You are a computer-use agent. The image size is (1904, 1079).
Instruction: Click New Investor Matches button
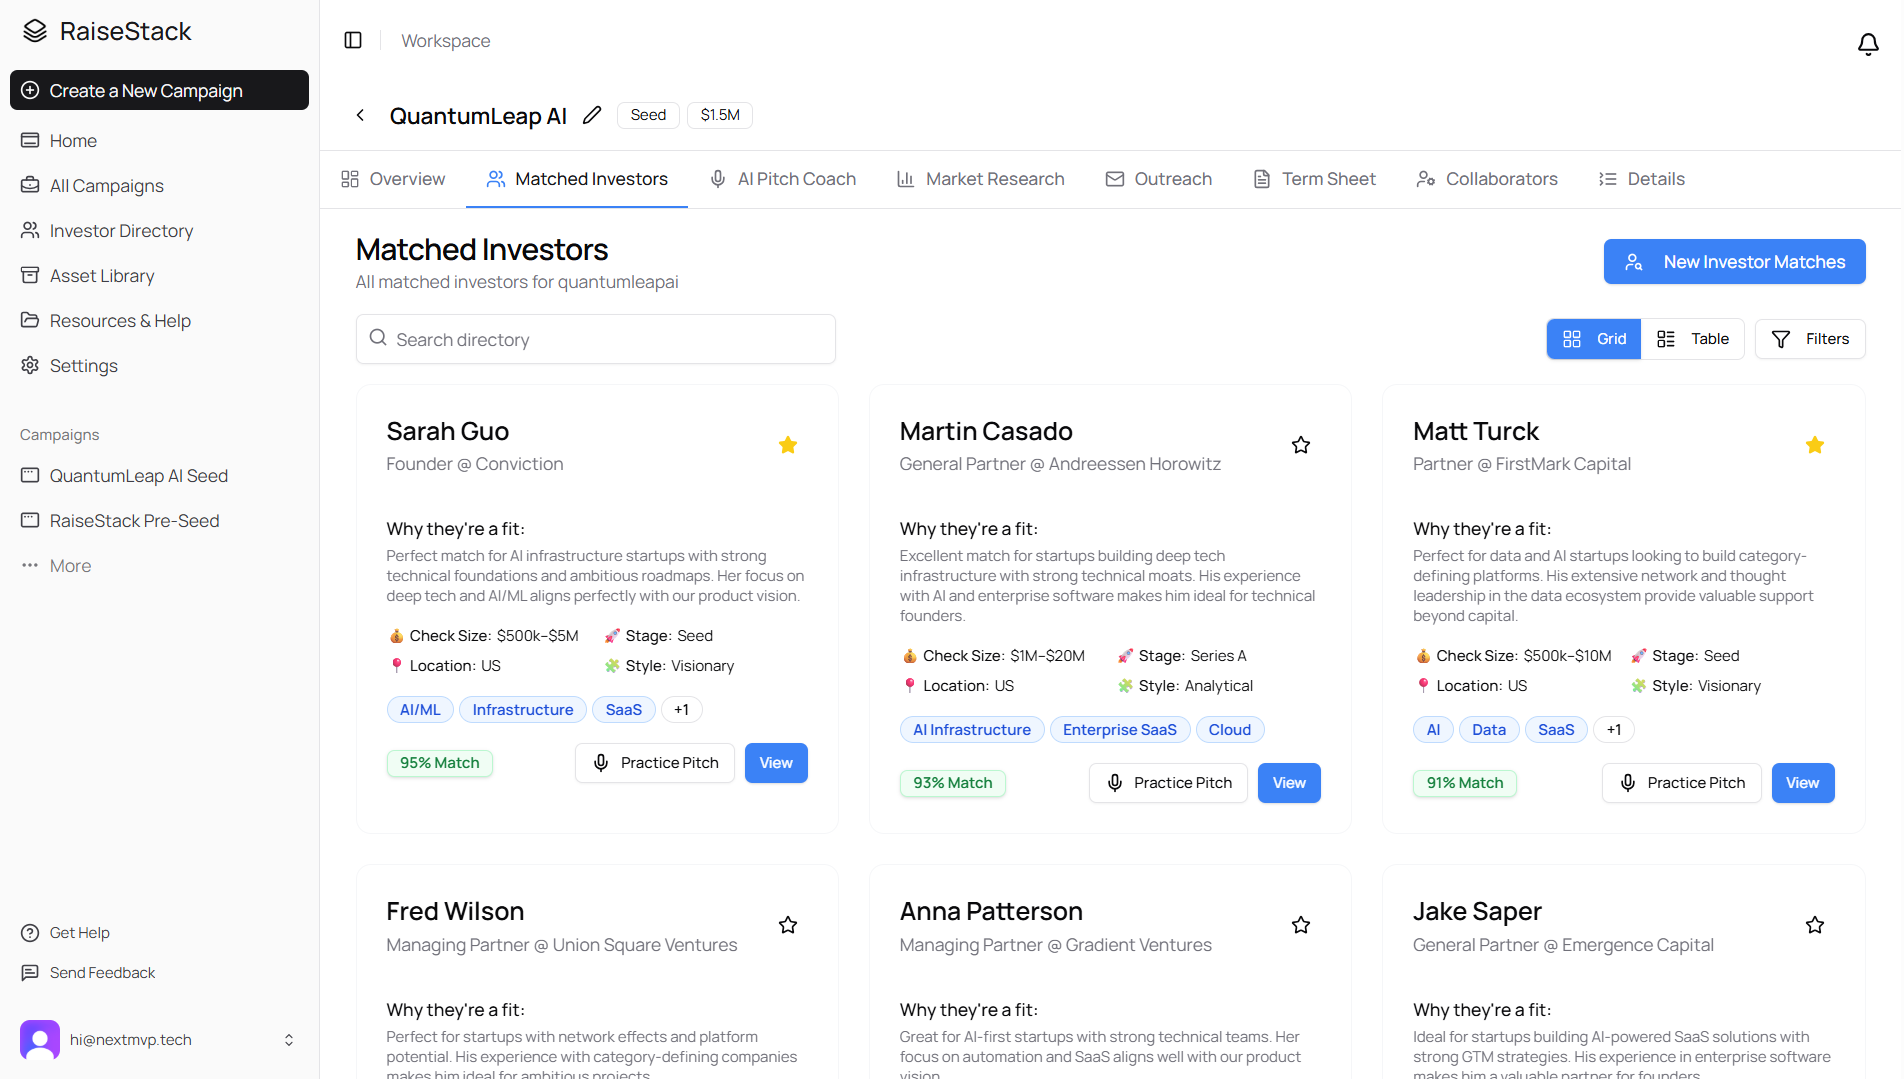click(1735, 262)
